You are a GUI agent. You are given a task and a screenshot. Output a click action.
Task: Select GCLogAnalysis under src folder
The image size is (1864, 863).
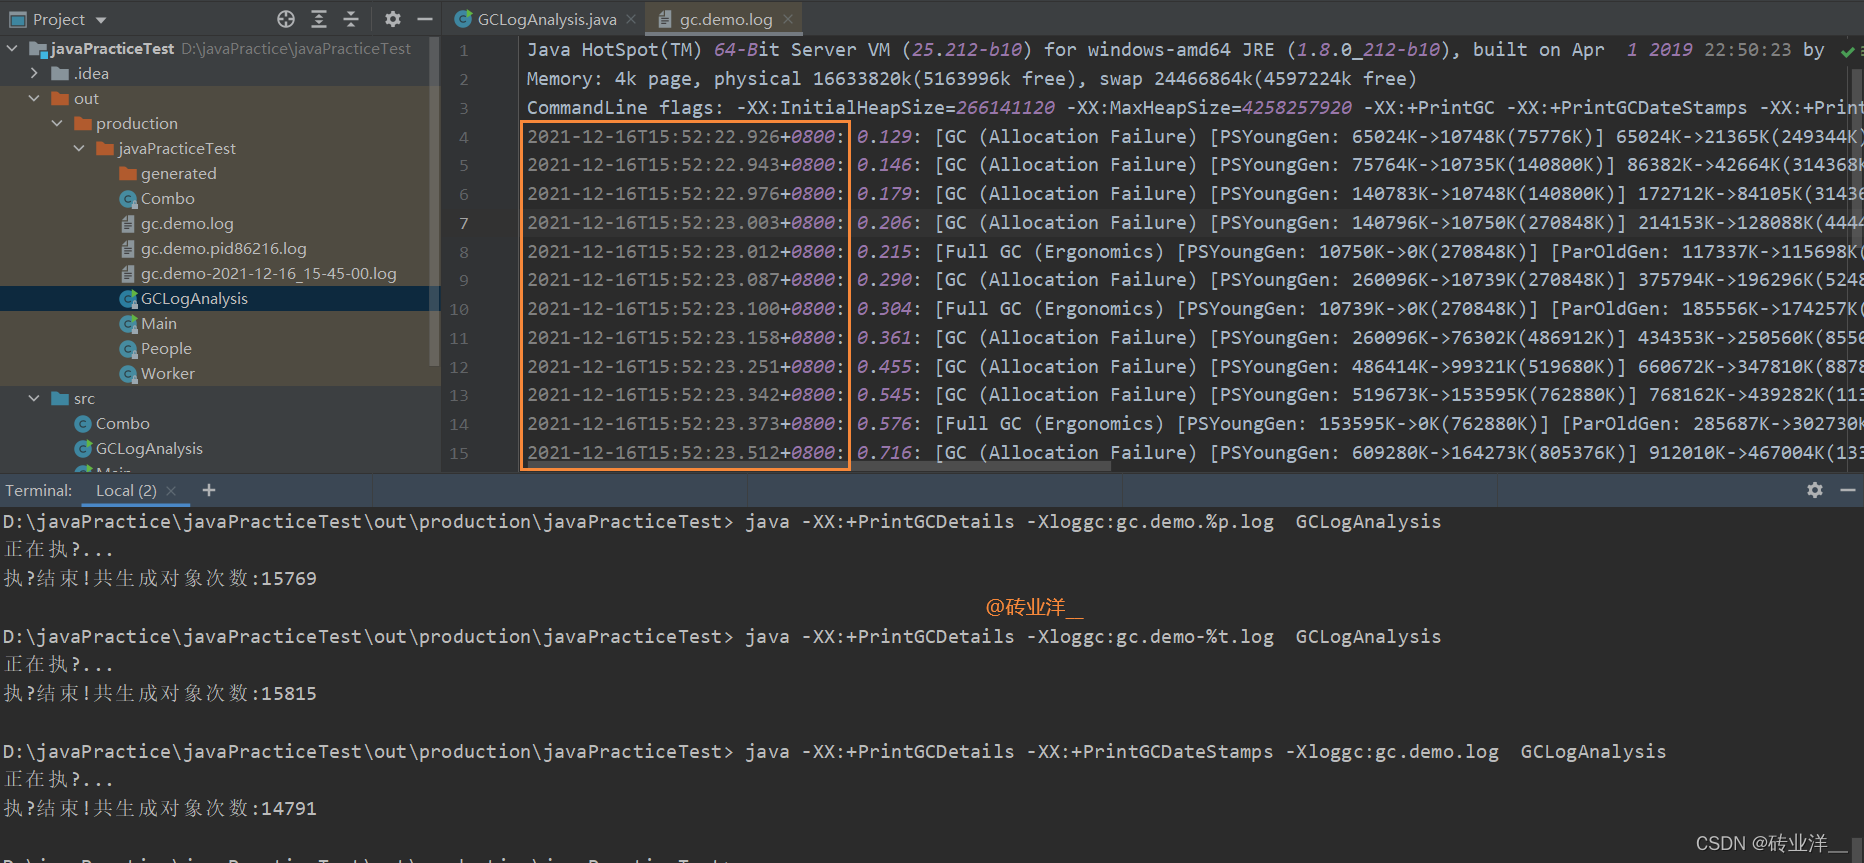coord(149,448)
